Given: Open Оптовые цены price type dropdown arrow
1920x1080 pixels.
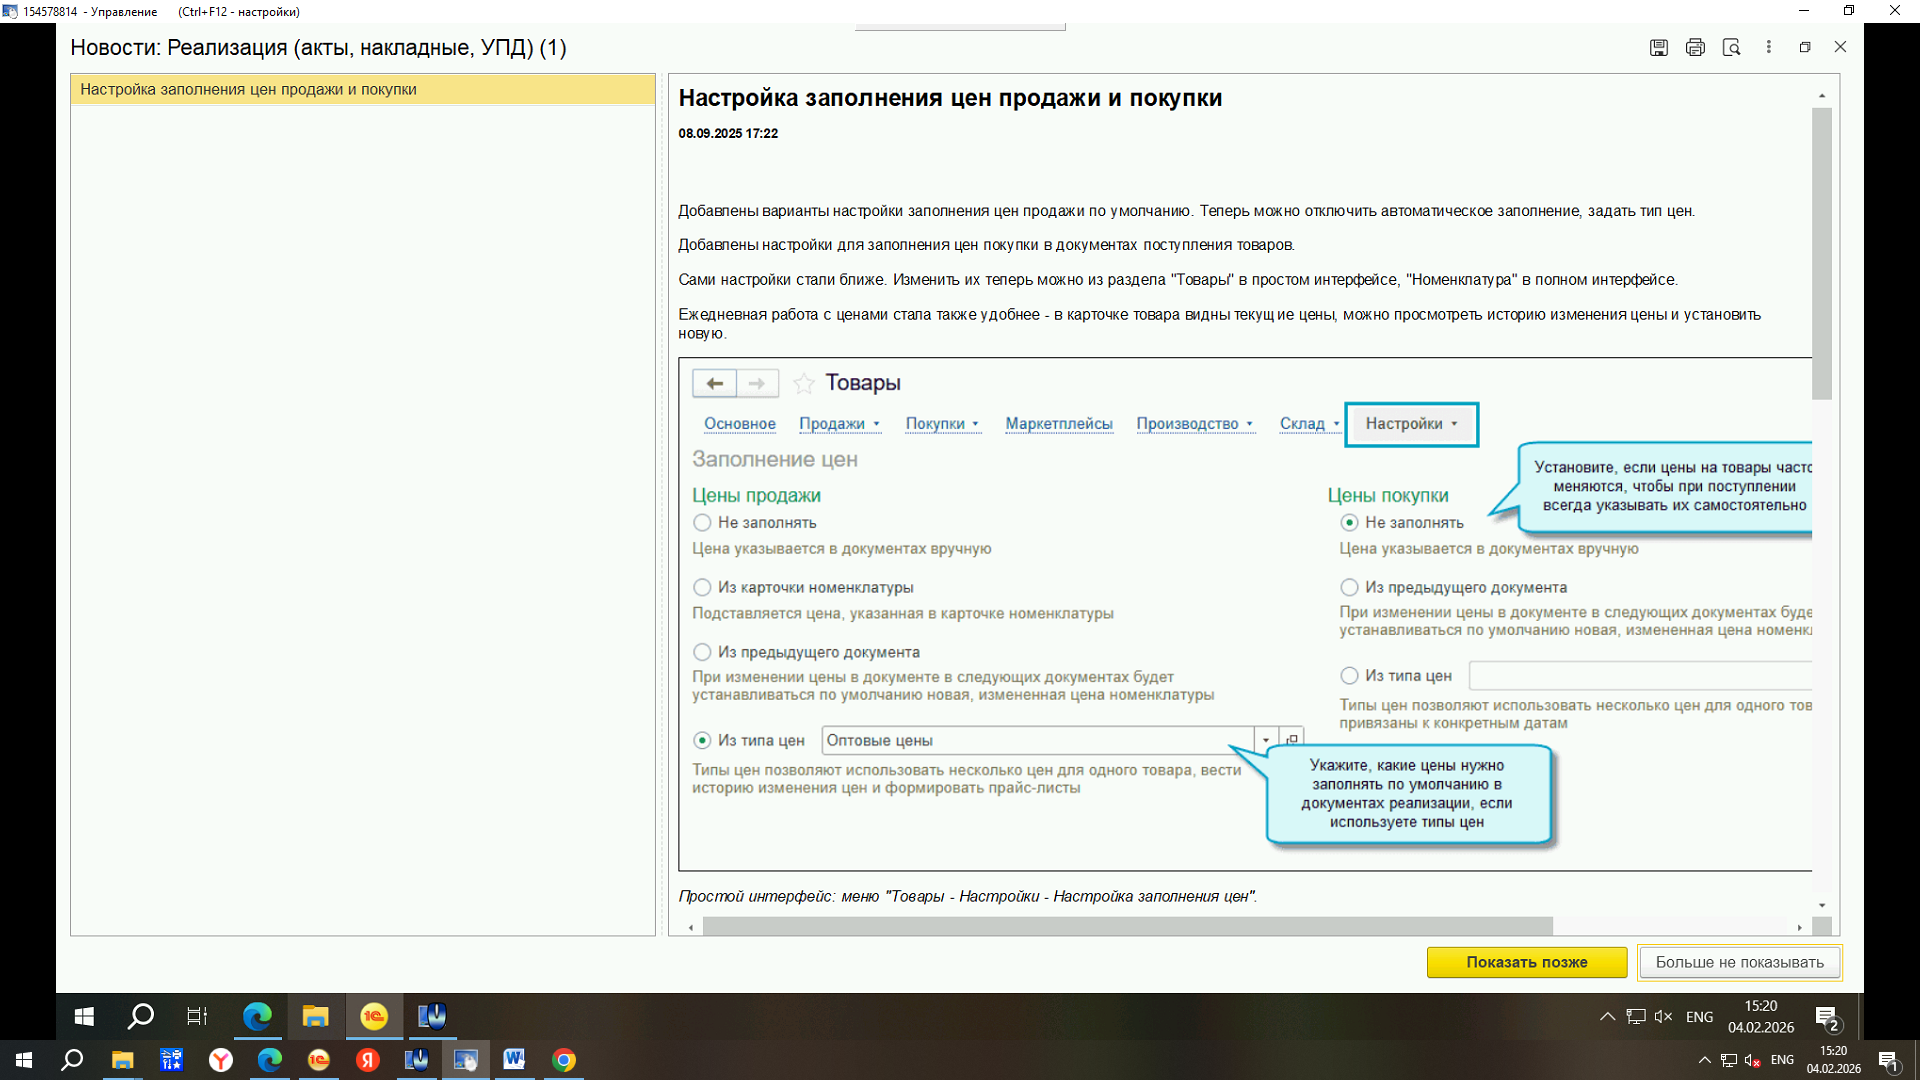Looking at the screenshot, I should click(x=1266, y=740).
